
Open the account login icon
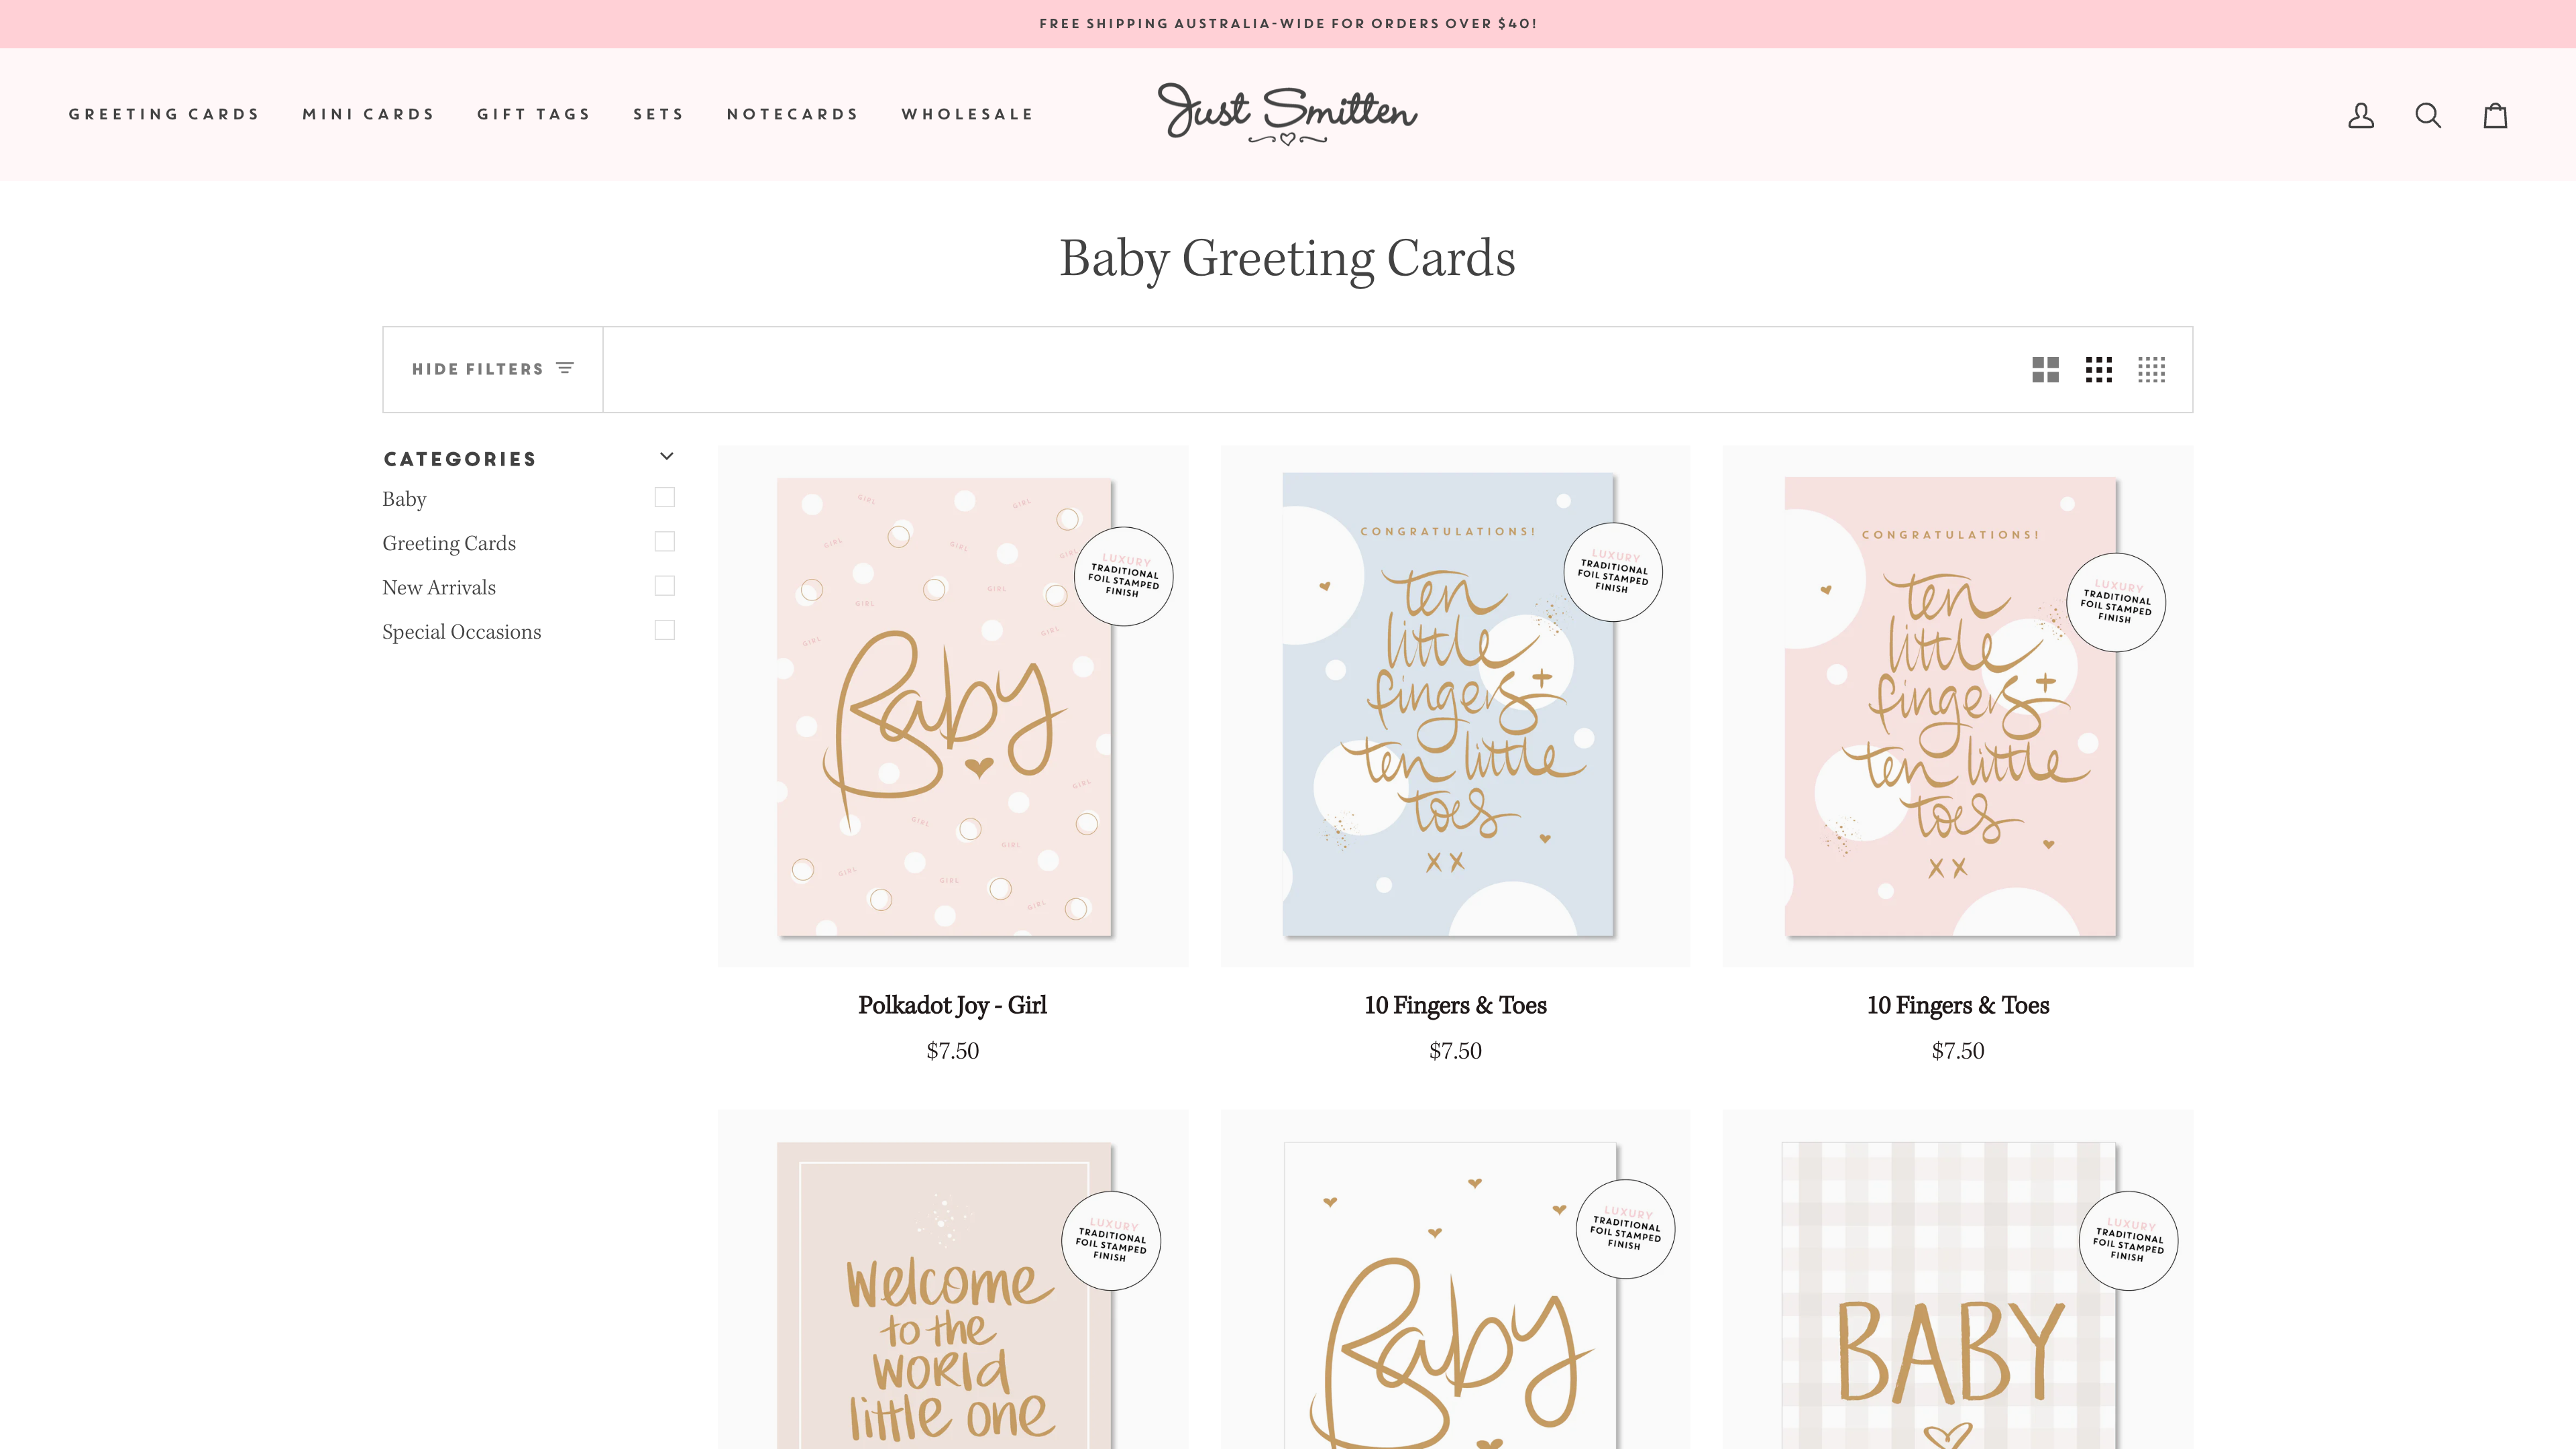pos(2361,115)
